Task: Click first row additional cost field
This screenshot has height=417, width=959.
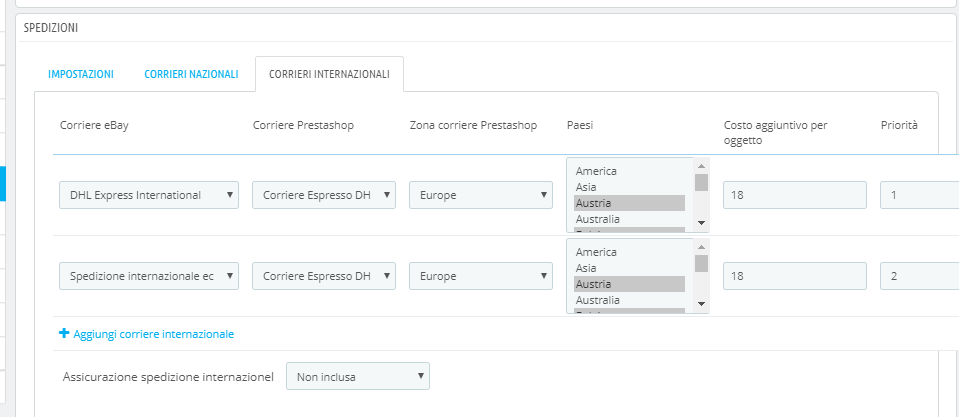Action: tap(795, 195)
